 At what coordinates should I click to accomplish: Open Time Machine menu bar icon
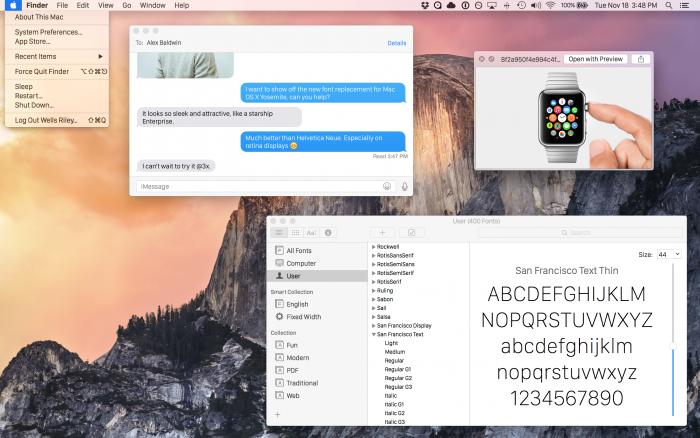521,5
